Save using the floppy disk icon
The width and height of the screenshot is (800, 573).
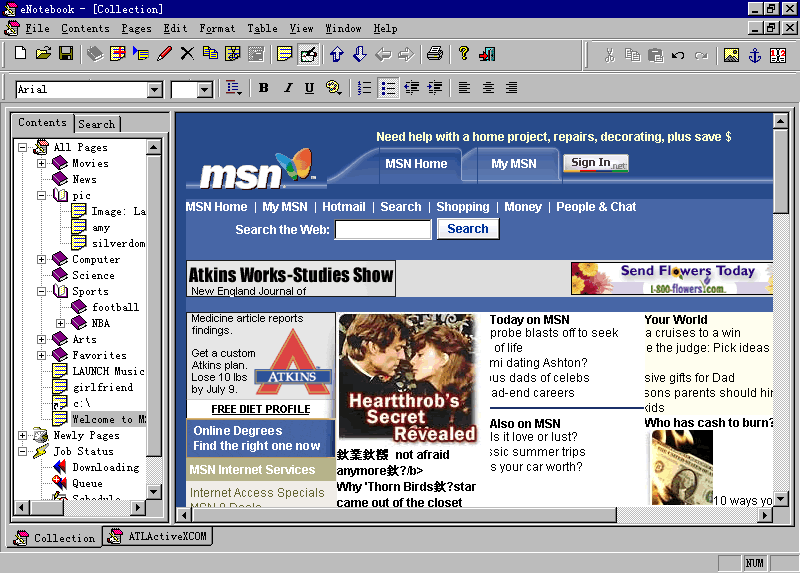(x=66, y=53)
